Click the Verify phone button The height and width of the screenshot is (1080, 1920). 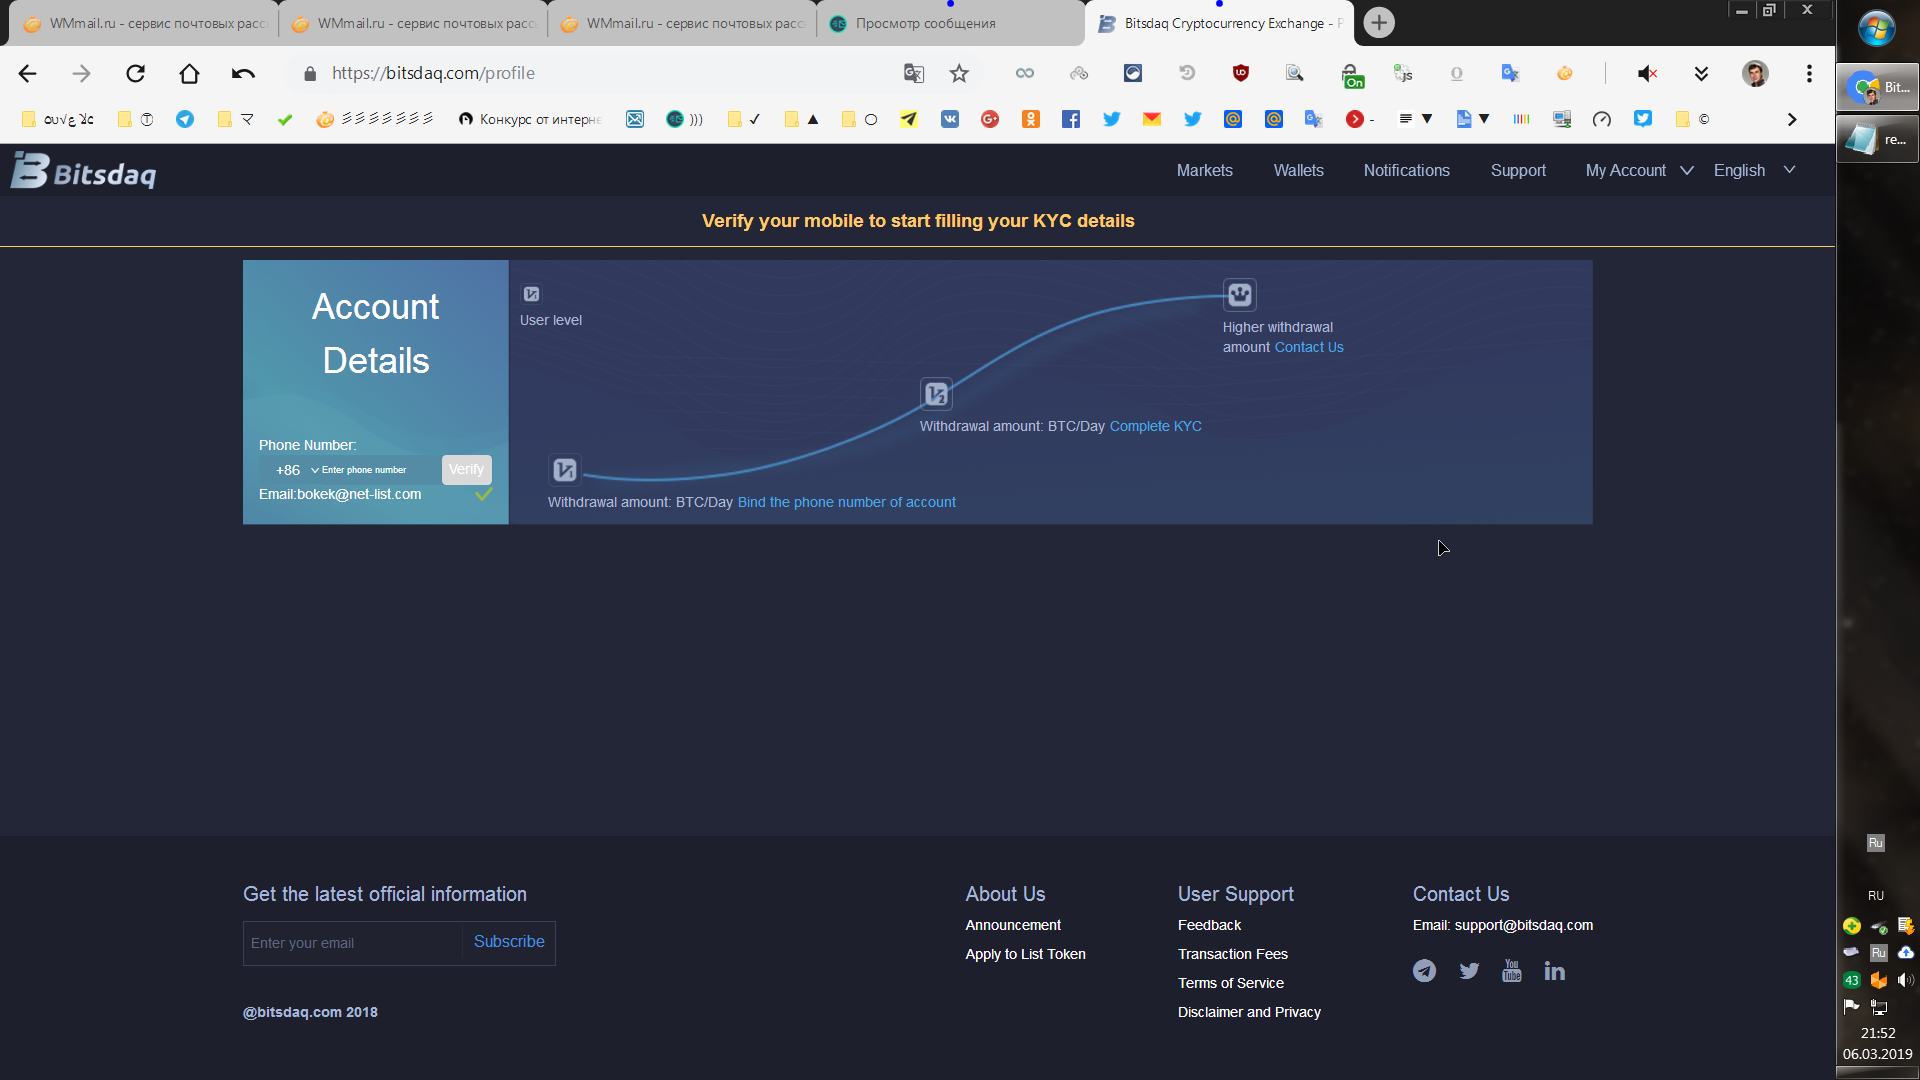[x=466, y=470]
